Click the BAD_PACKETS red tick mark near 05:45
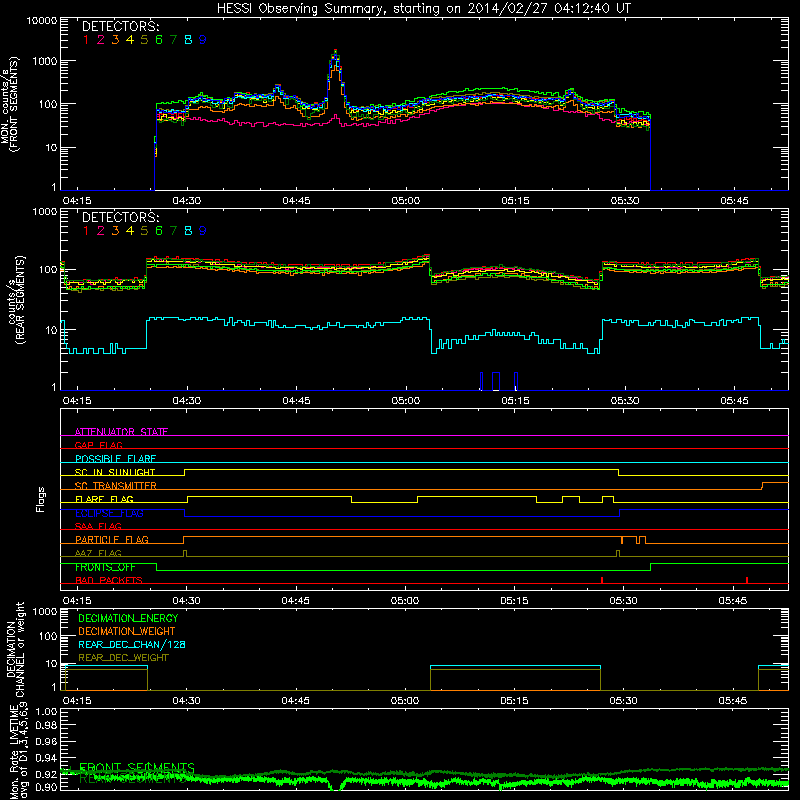This screenshot has width=800, height=800. click(747, 580)
